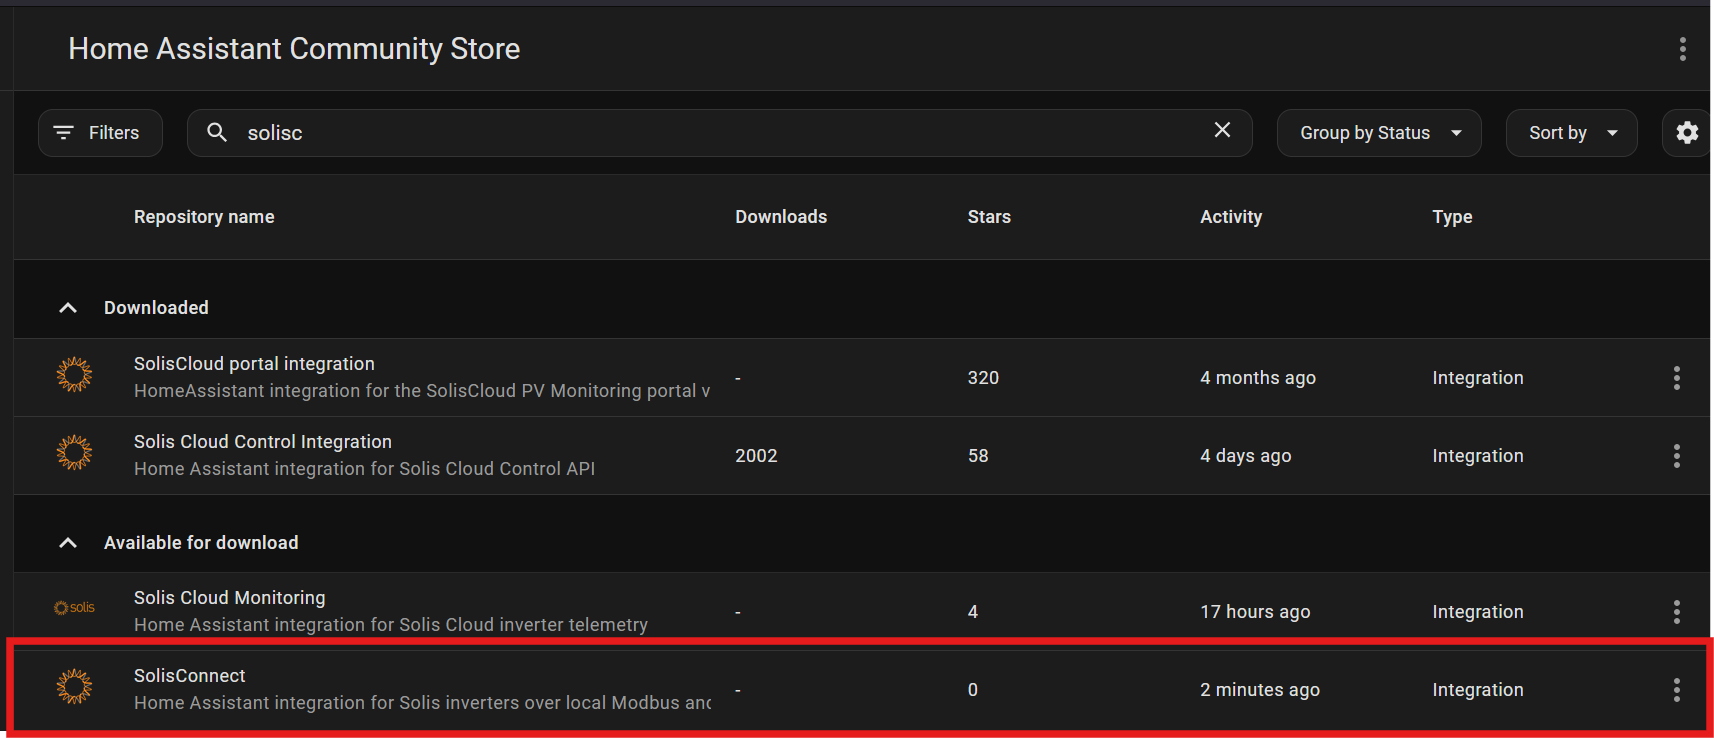
Task: Open Solis Cloud Control Integration repository
Action: pos(263,442)
